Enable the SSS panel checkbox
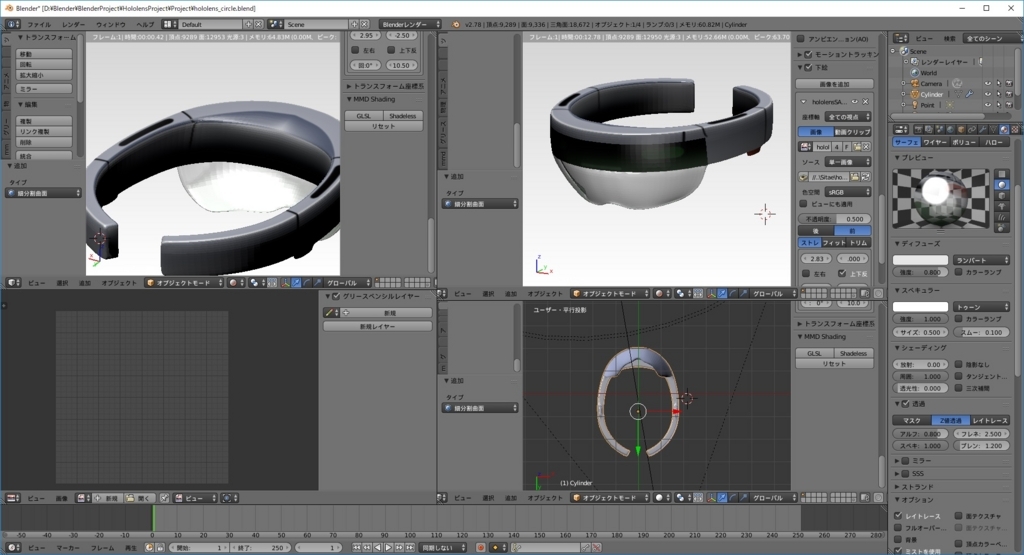The image size is (1024, 555). pos(906,473)
